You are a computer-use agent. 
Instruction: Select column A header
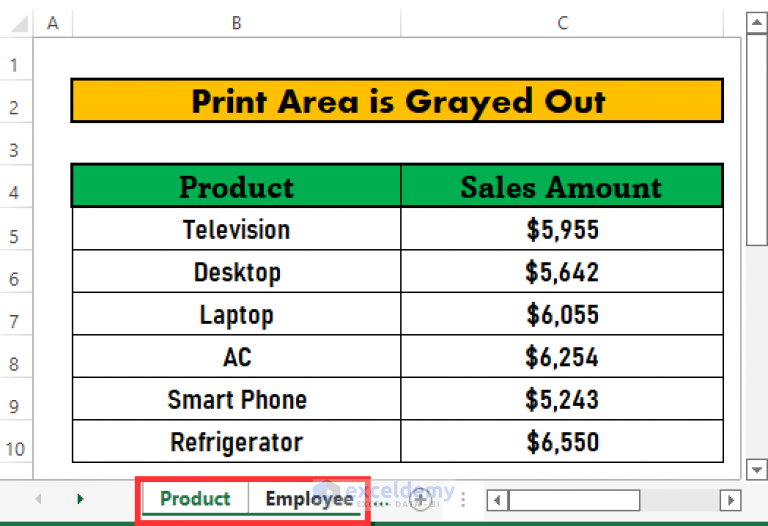(x=53, y=23)
